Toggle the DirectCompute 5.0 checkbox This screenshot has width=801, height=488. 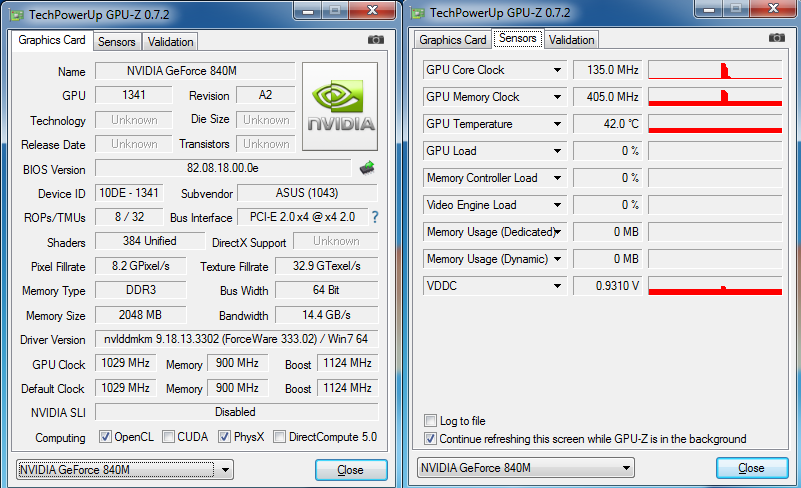[x=279, y=437]
